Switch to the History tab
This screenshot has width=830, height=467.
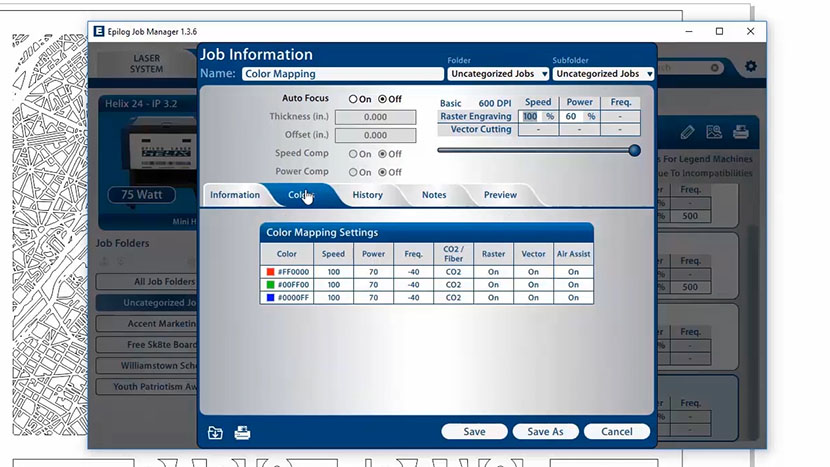coord(367,195)
